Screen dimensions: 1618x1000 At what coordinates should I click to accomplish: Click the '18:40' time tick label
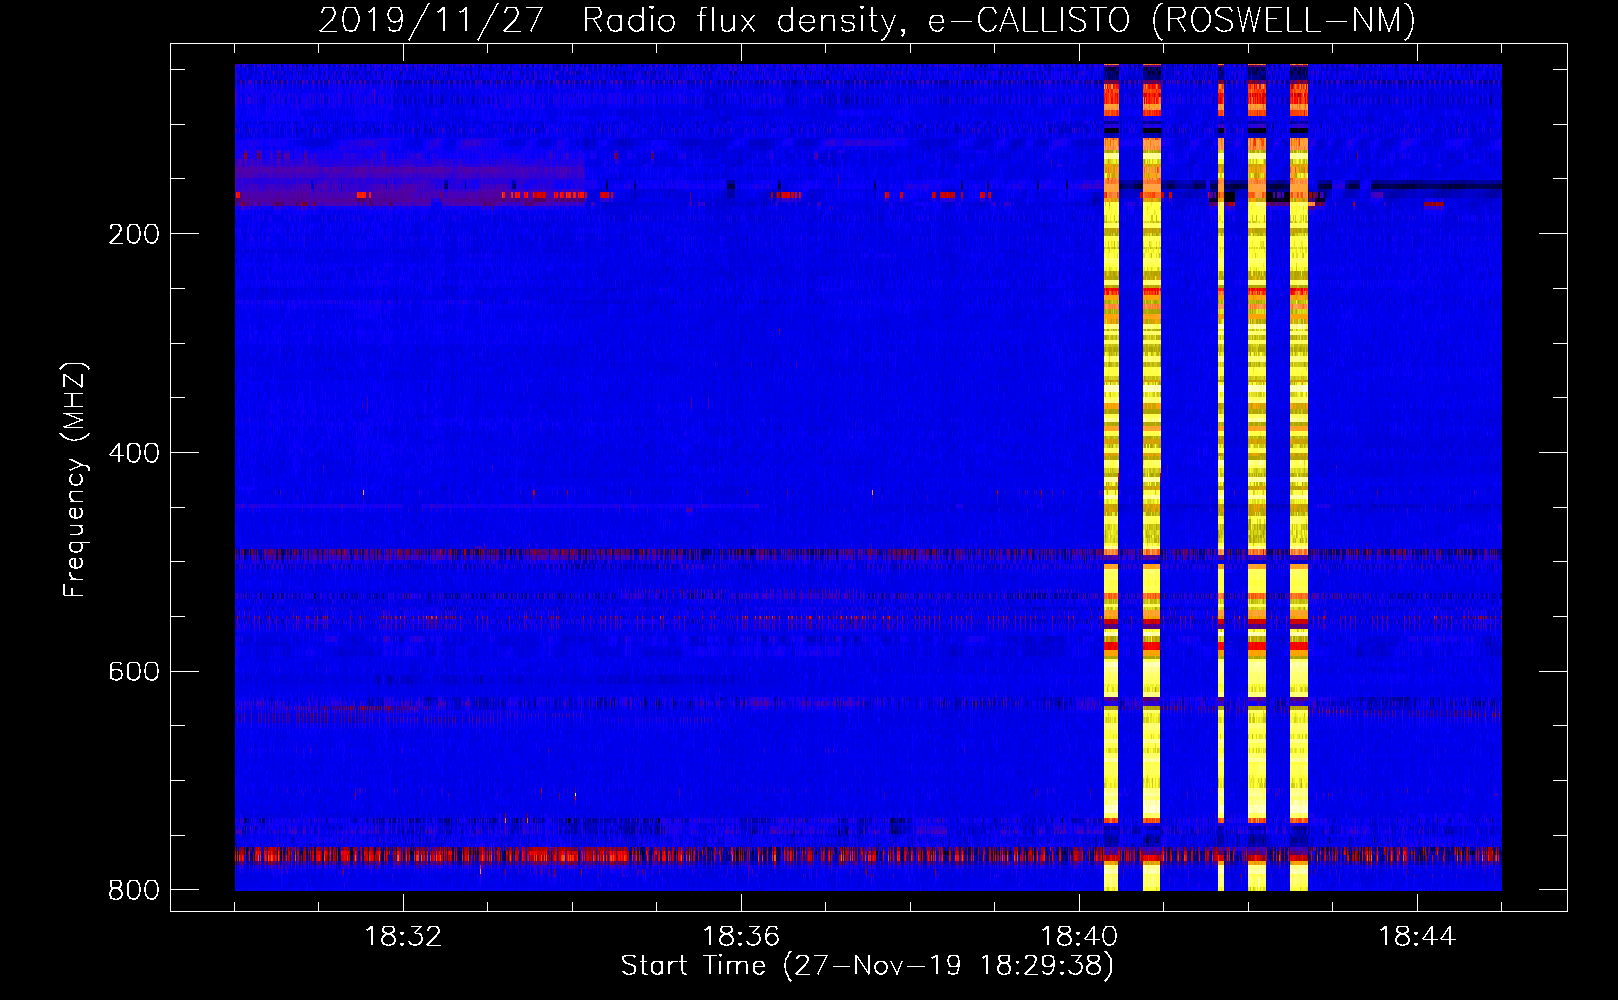[1079, 937]
